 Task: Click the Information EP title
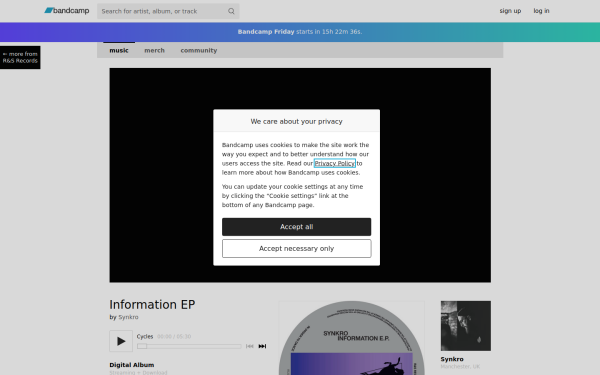[152, 305]
